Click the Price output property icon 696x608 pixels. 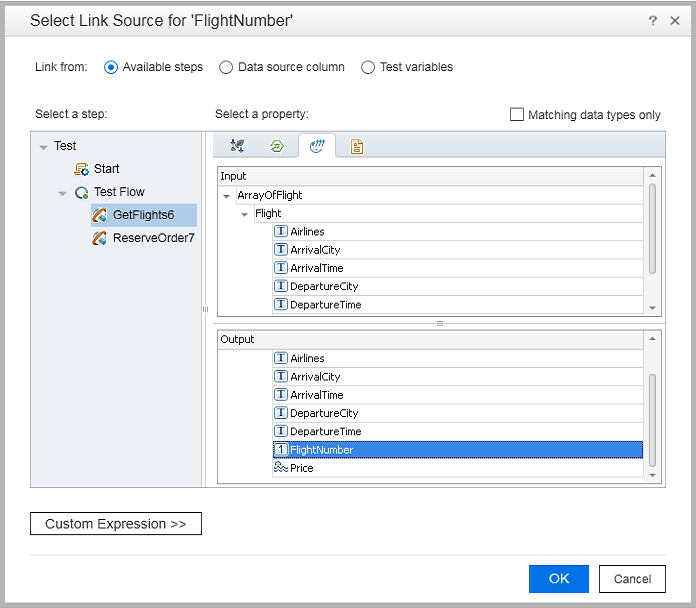click(x=281, y=468)
